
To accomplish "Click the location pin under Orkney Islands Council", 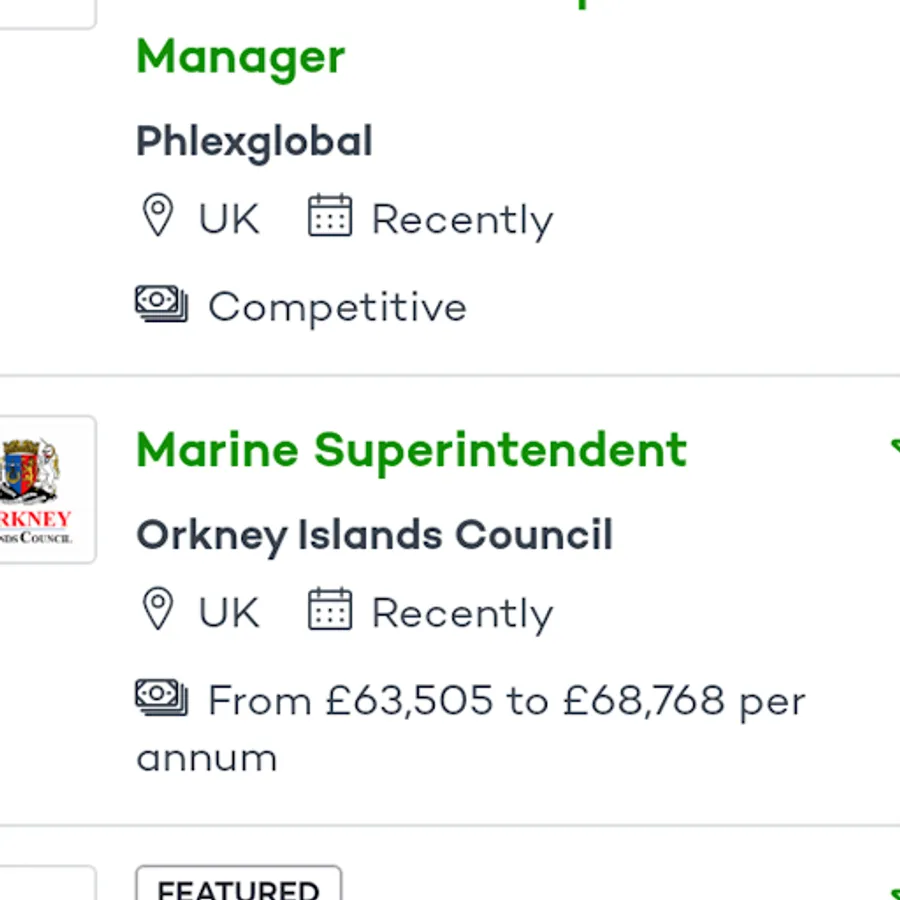I will (x=158, y=610).
